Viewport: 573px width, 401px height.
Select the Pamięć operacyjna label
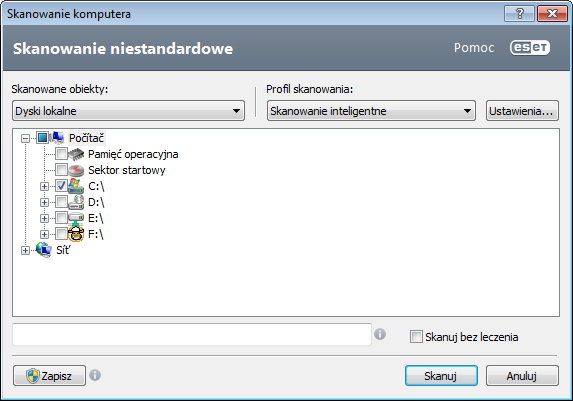(133, 154)
